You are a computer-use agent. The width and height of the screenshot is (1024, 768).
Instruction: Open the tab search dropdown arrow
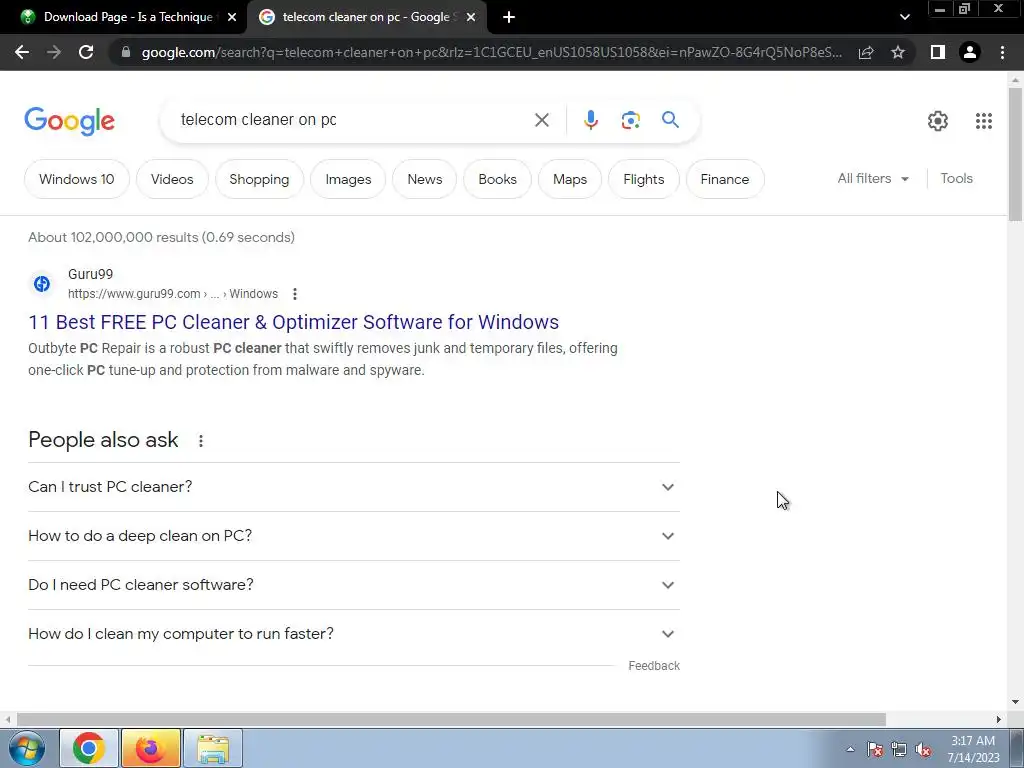point(904,18)
